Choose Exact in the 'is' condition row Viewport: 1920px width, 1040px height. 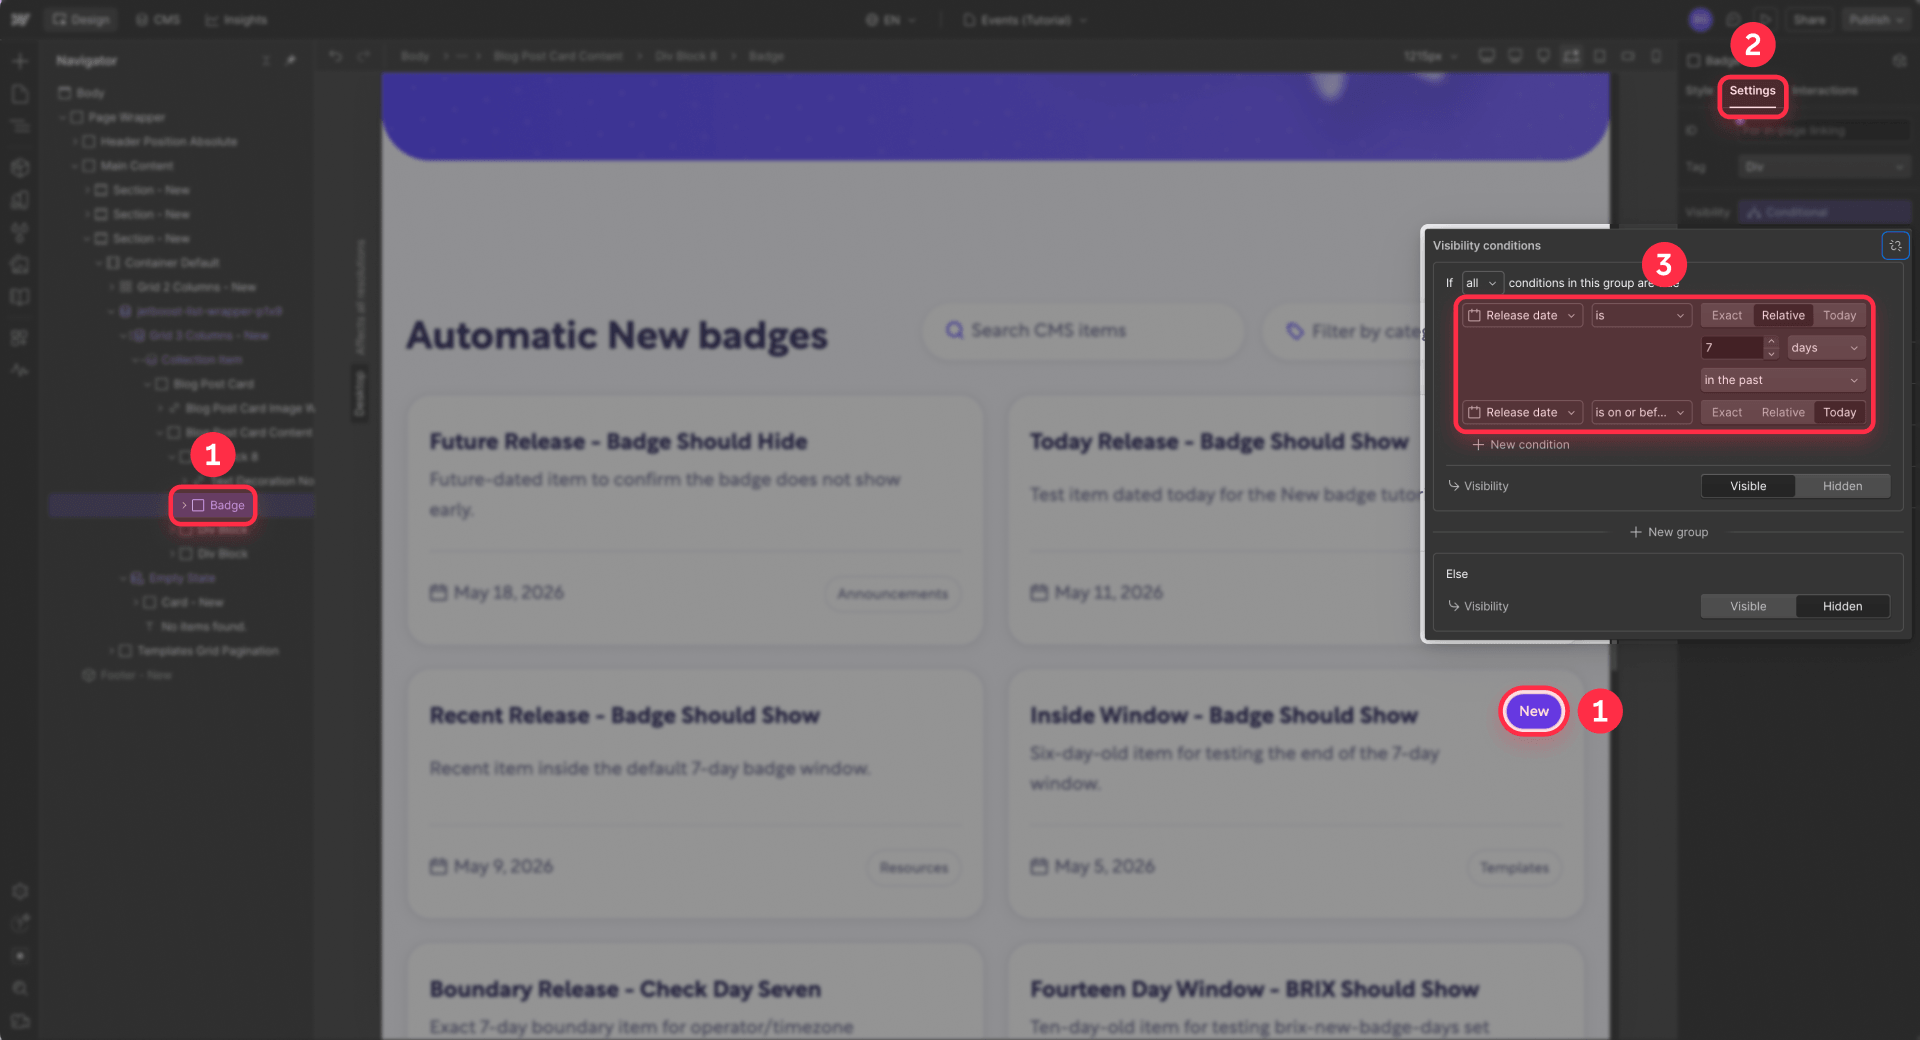1726,315
